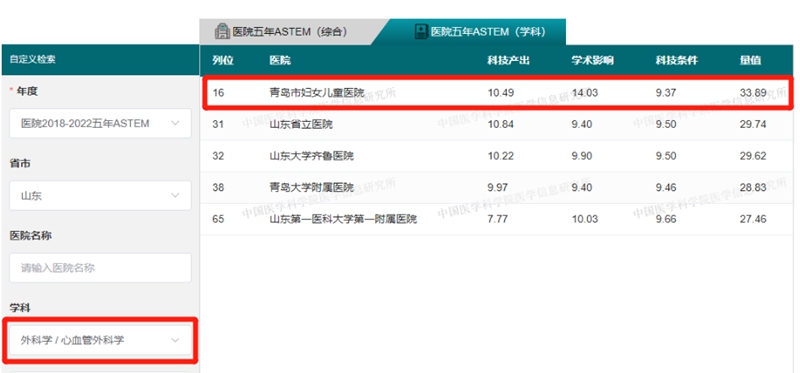Screen dimensions: 800x373
Task: Click 科技产出 value 7.77
Action: pos(498,219)
